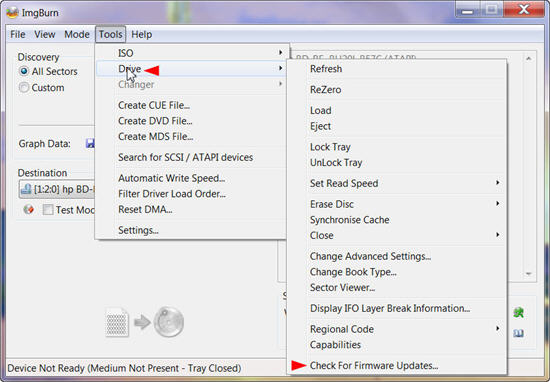The image size is (550, 382).
Task: Click Eject in Drive submenu
Action: [x=397, y=126]
